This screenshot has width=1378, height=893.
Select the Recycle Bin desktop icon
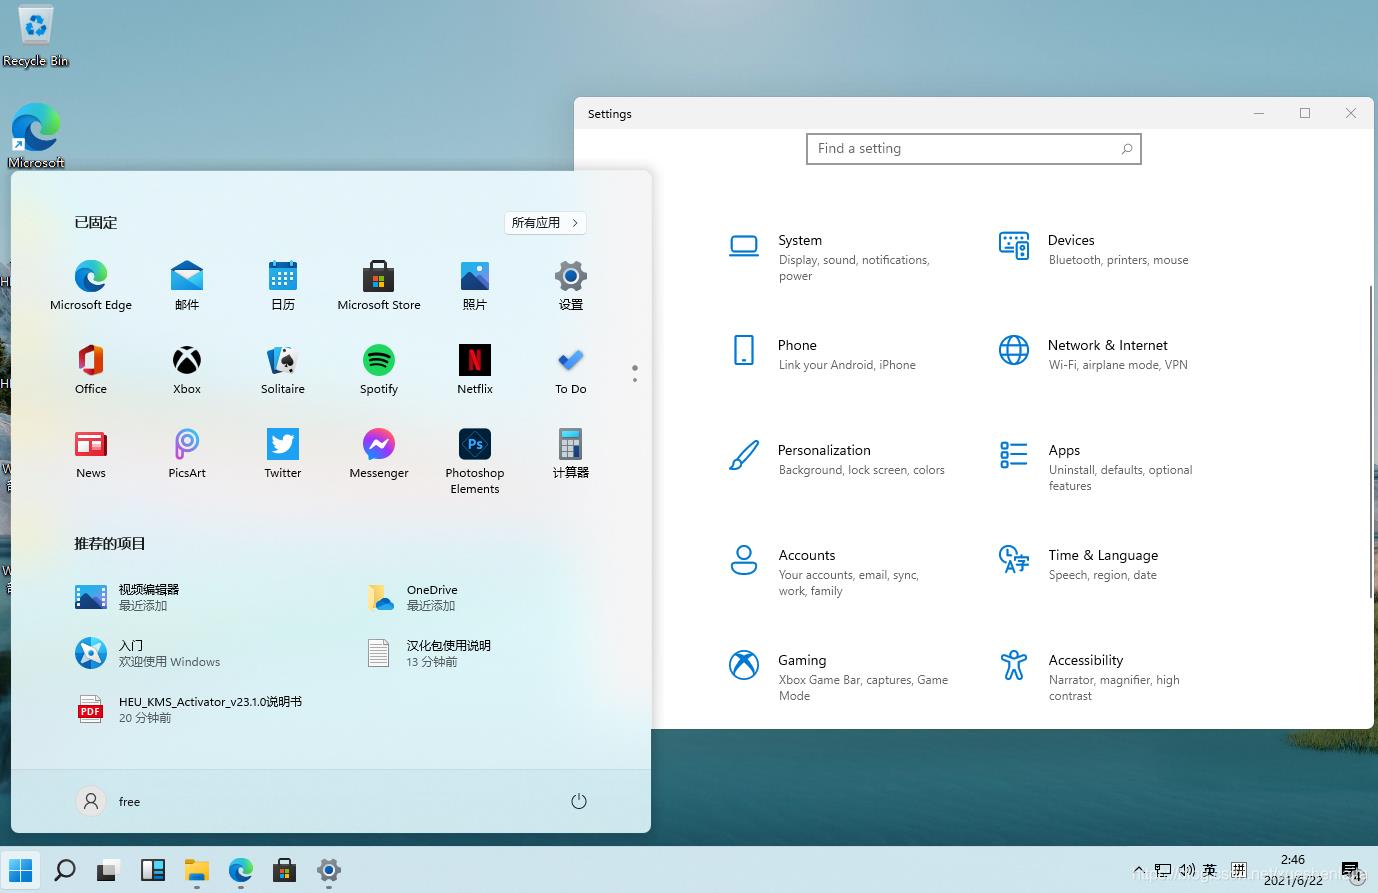point(36,36)
